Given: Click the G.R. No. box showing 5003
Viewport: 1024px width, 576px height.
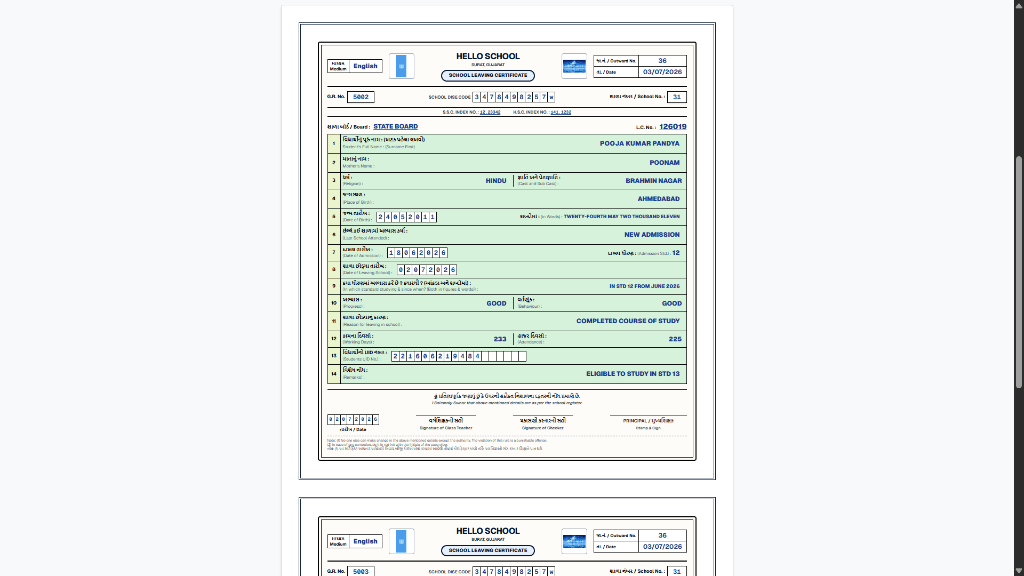Looking at the screenshot, I should click(360, 571).
